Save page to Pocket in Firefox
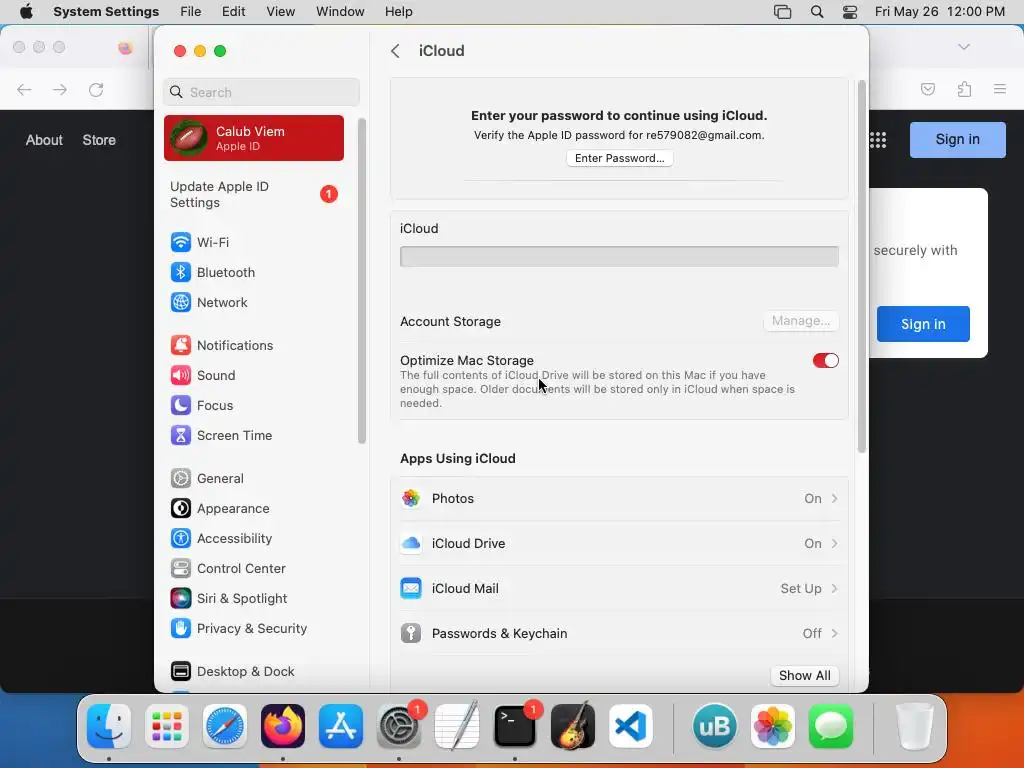1024x768 pixels. pyautogui.click(x=928, y=89)
